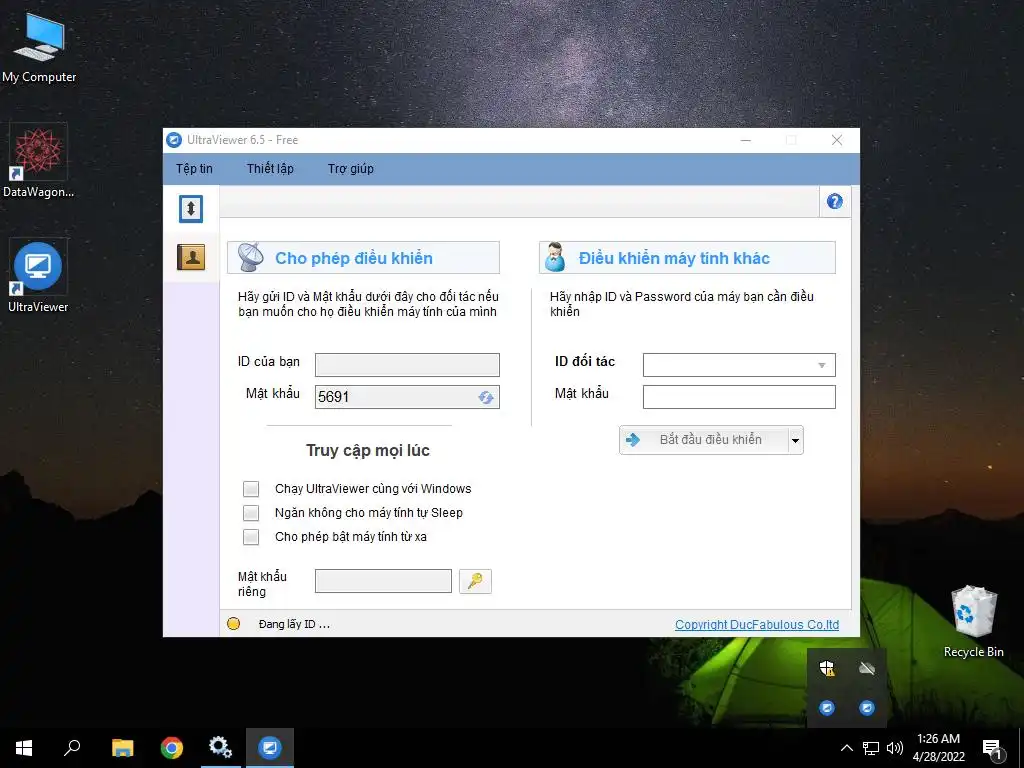1024x768 pixels.
Task: Enable Chạy UltraViewer cùng với Windows checkbox
Action: point(251,488)
